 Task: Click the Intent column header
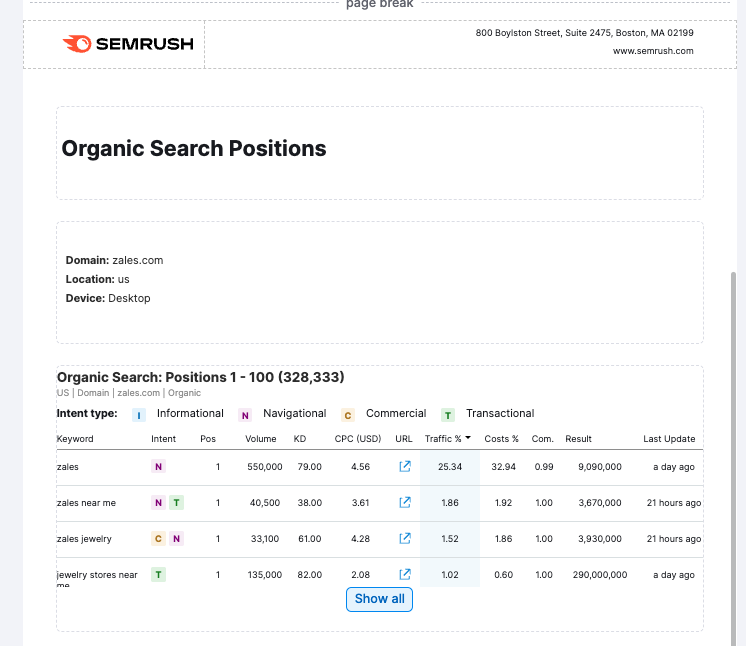pos(163,439)
